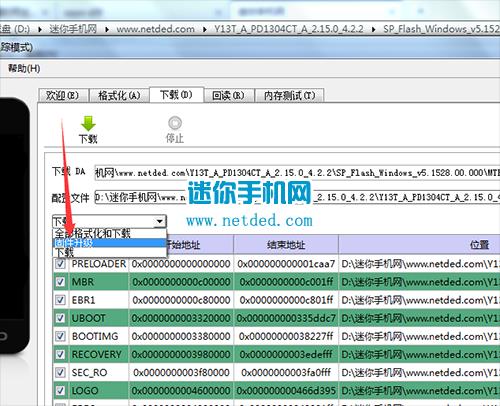The image size is (500, 406).
Task: Select the 下载(D) download tab
Action: (x=176, y=95)
